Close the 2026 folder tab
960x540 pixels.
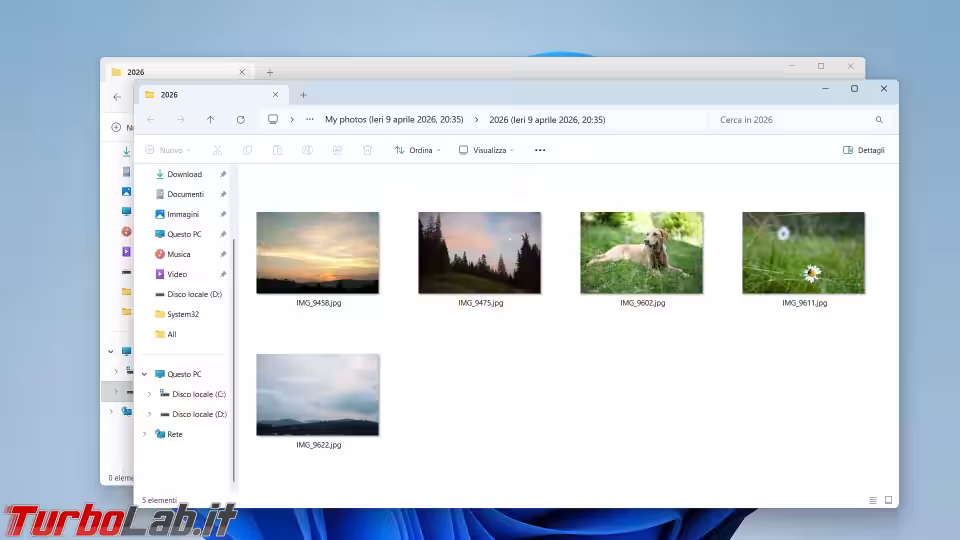click(275, 95)
